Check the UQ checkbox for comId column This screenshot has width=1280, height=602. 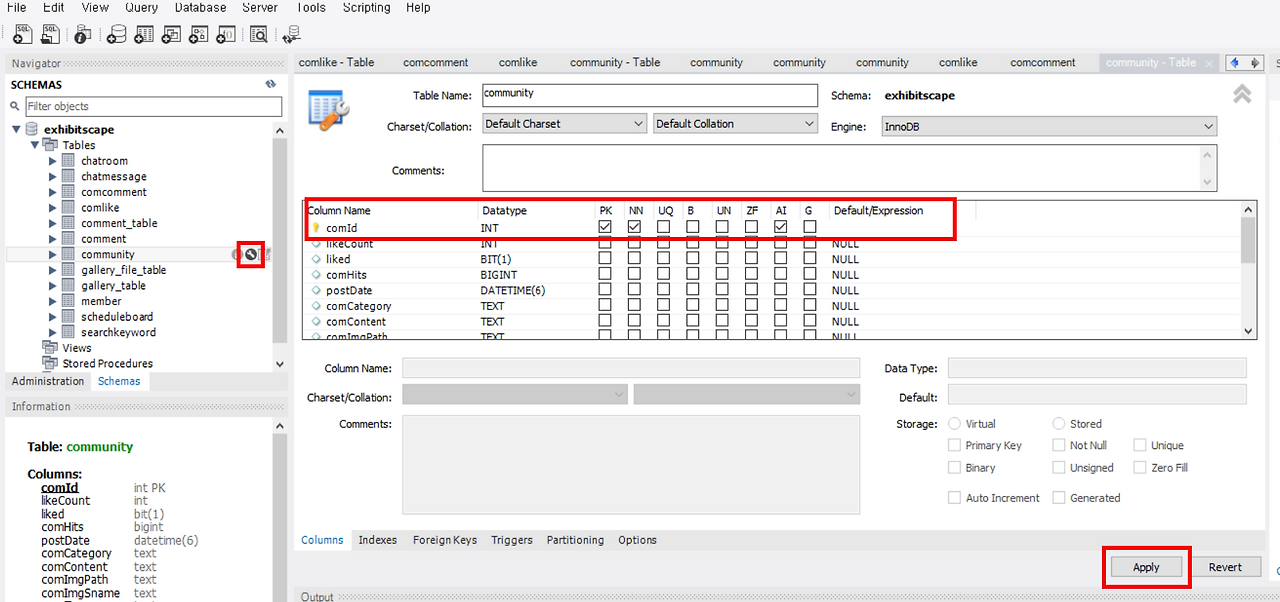click(x=665, y=227)
